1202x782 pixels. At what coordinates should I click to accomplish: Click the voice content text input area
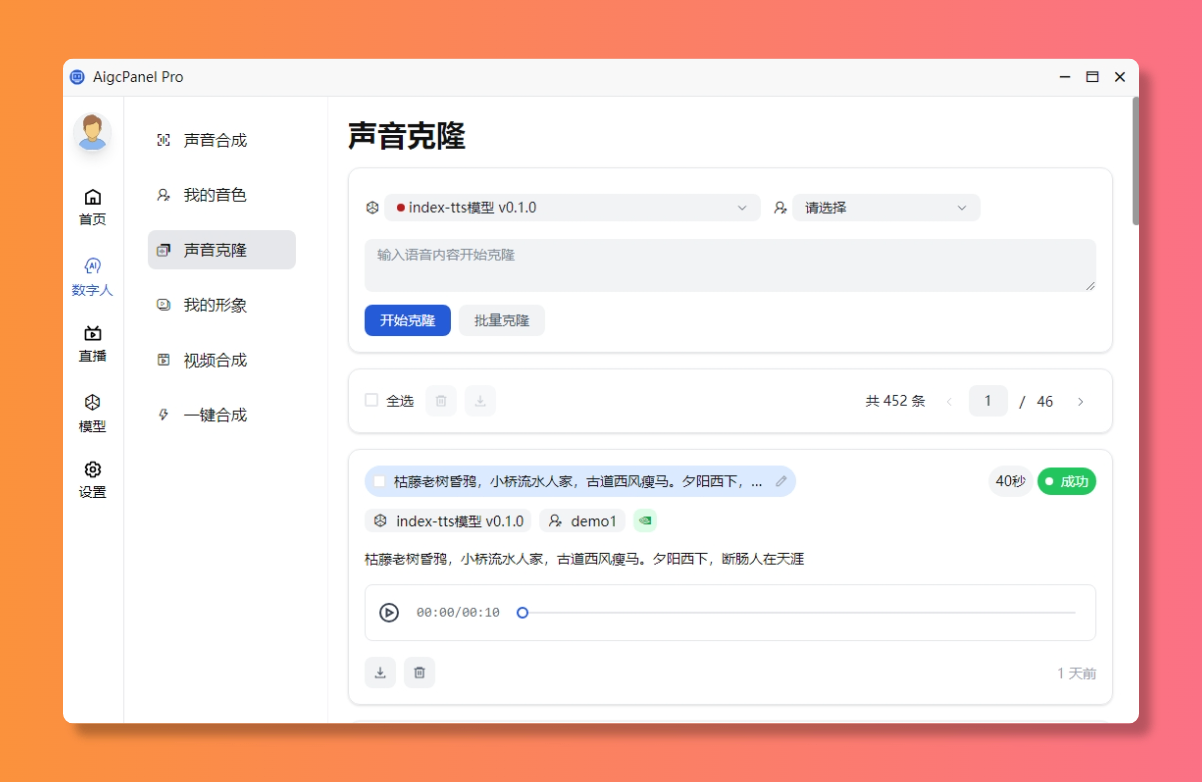pos(729,265)
